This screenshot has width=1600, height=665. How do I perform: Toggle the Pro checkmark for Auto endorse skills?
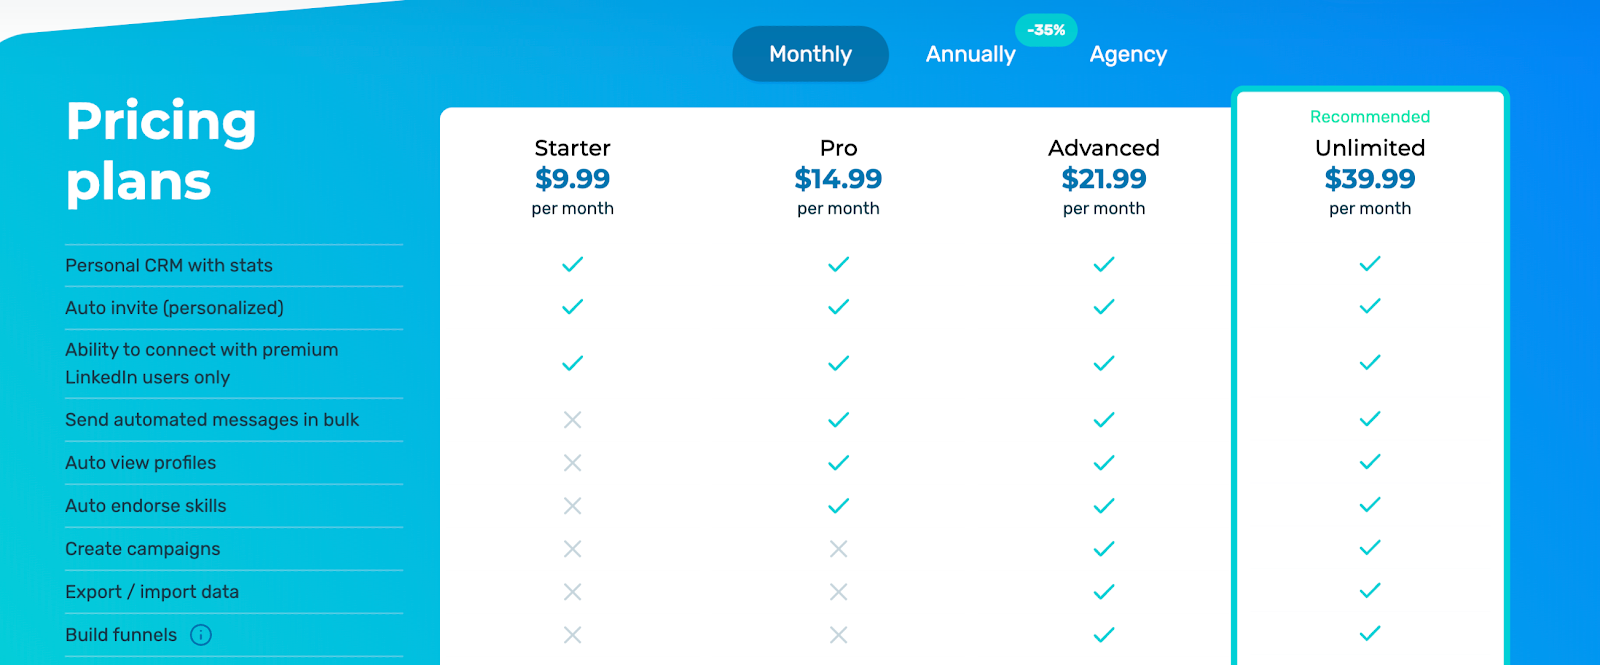tap(838, 505)
